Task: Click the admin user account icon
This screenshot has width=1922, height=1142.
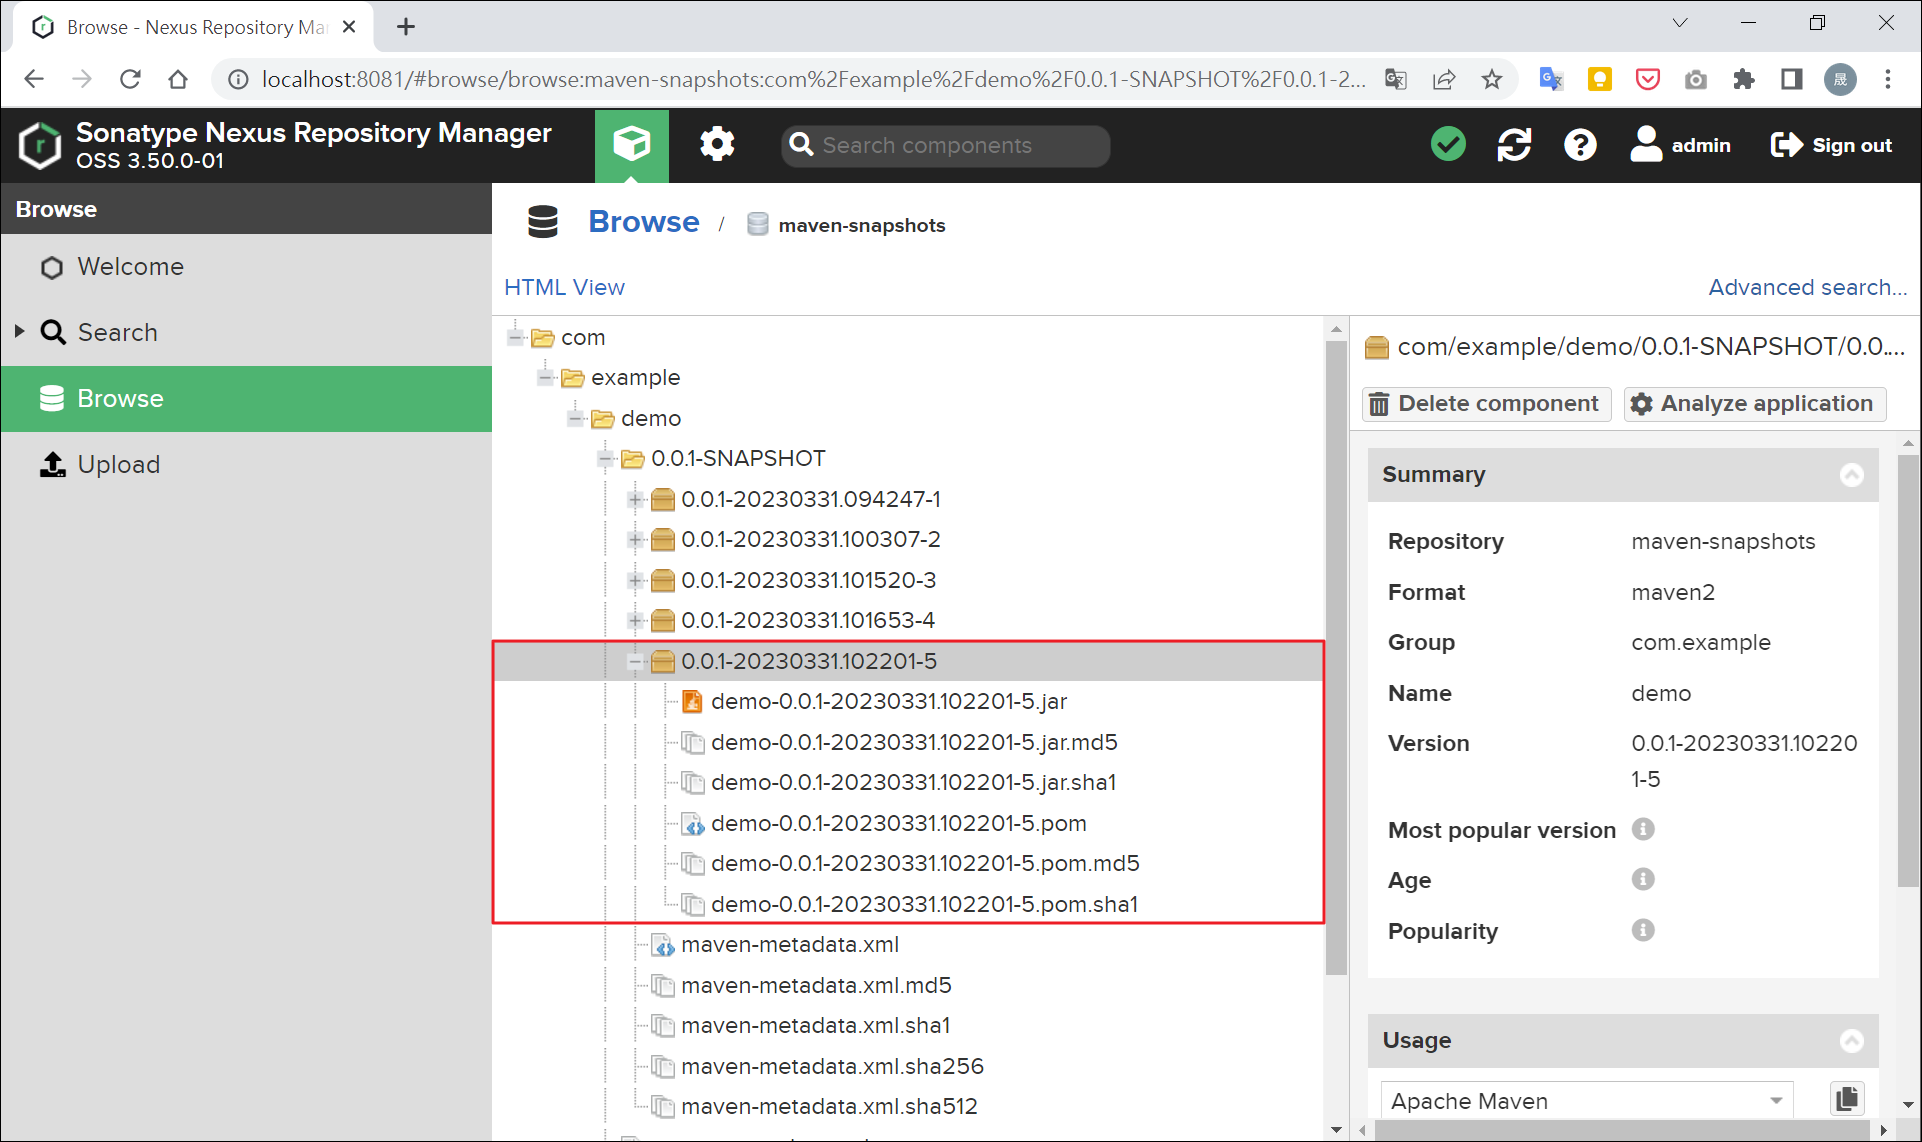Action: click(x=1646, y=144)
